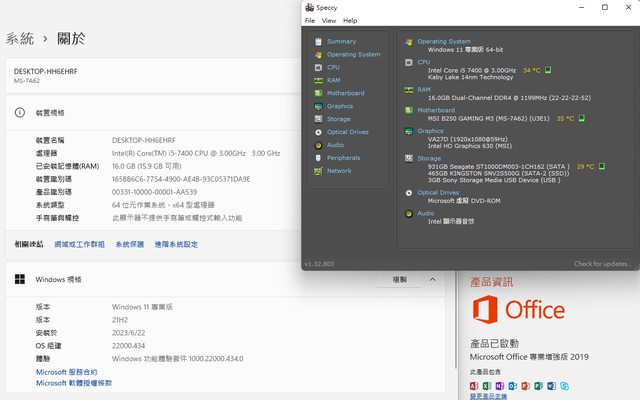
Task: Click the 複製 button in Windows 規格
Action: pyautogui.click(x=399, y=280)
